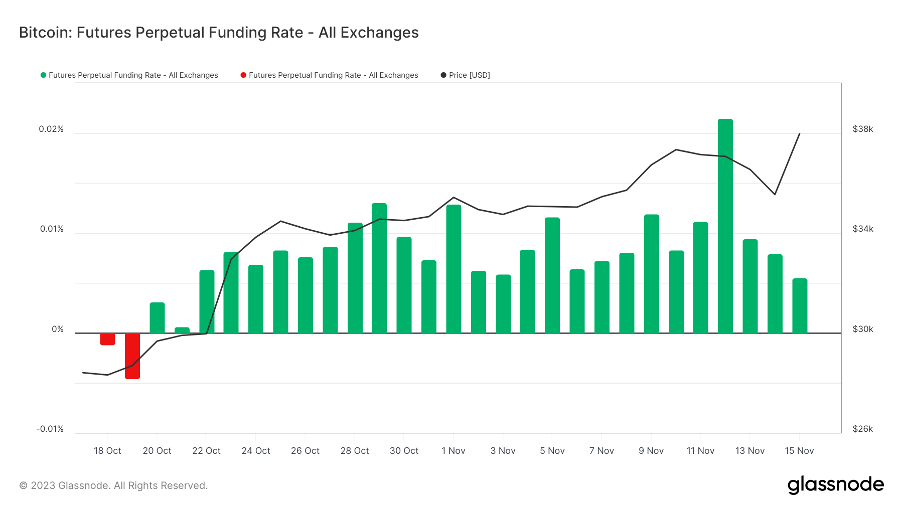Click the 0.02% left axis label

pos(51,130)
